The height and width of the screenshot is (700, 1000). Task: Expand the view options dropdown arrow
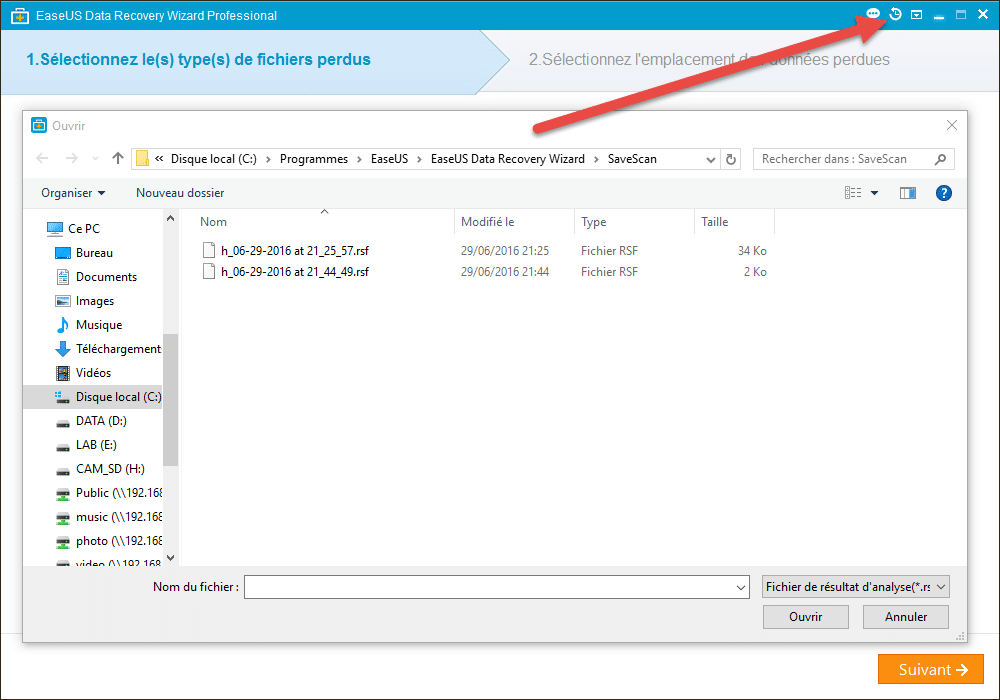[x=874, y=193]
